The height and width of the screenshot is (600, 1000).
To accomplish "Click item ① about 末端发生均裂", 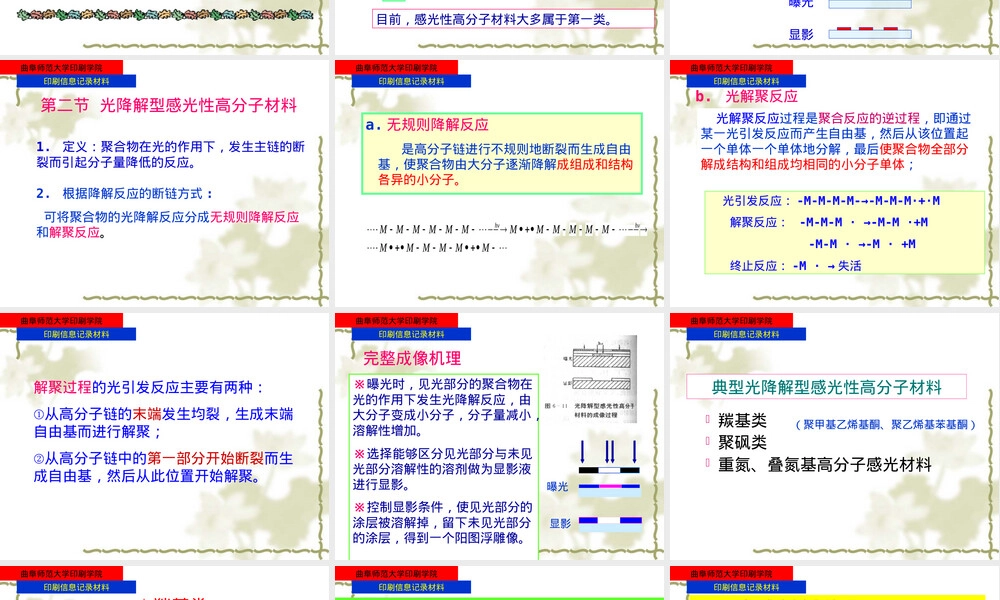I will pos(163,423).
